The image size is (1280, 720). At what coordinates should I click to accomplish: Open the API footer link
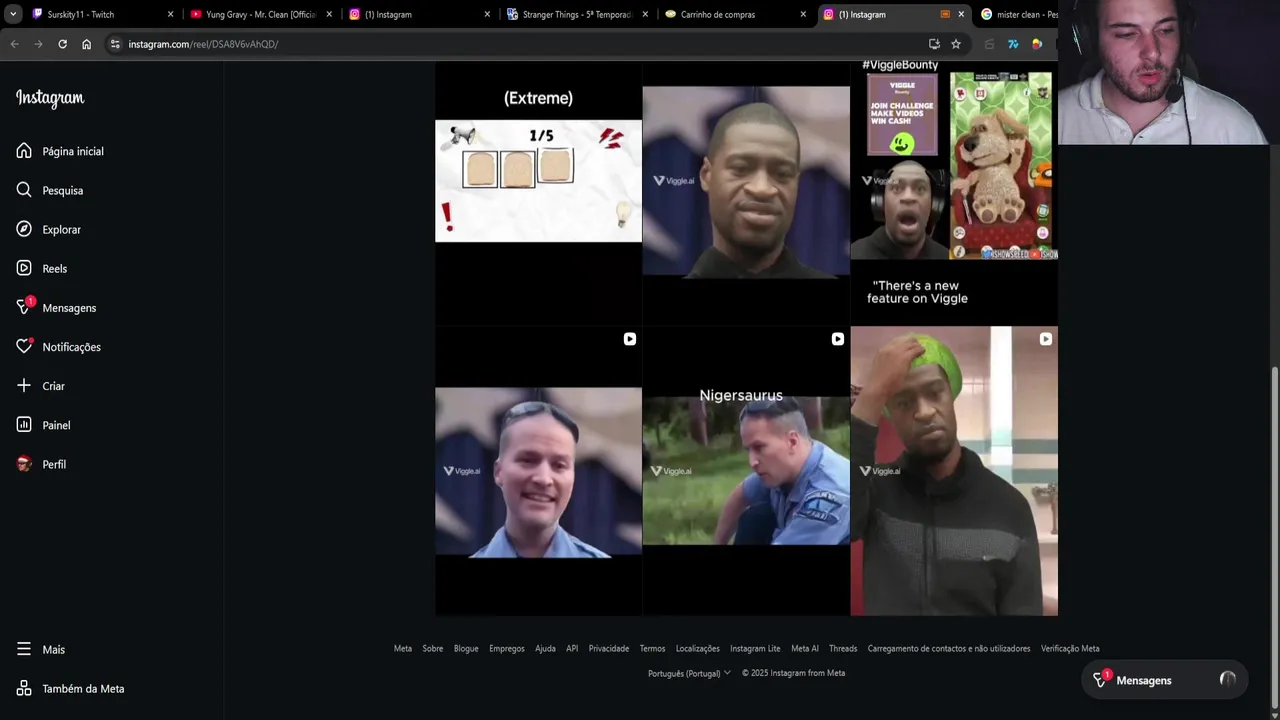point(572,648)
